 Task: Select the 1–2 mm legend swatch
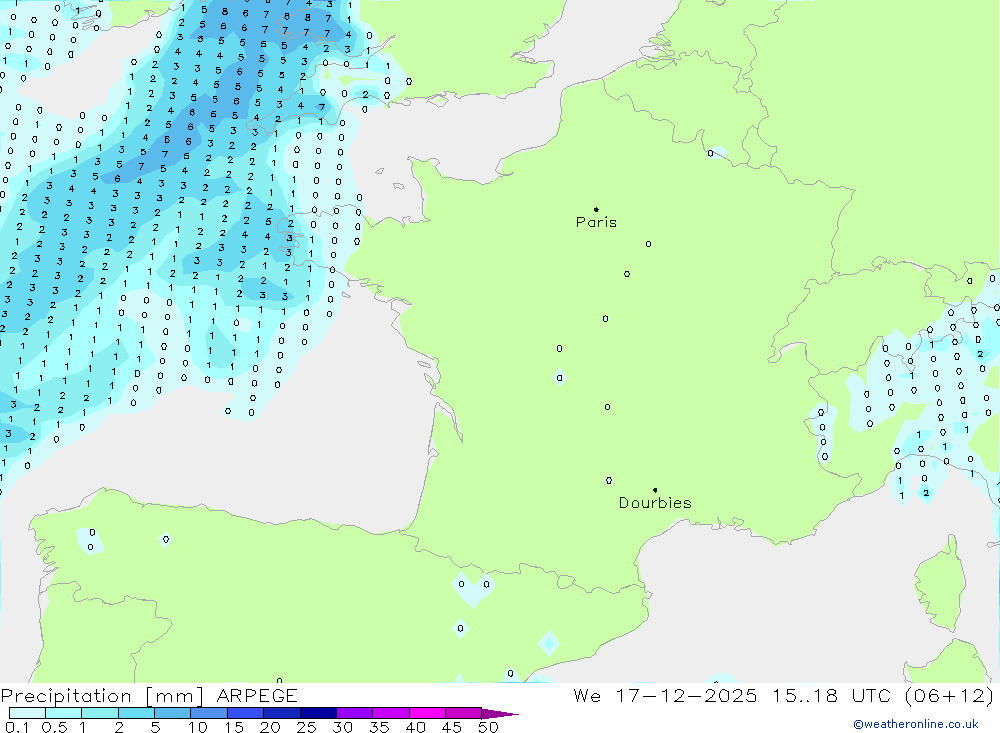pyautogui.click(x=100, y=713)
